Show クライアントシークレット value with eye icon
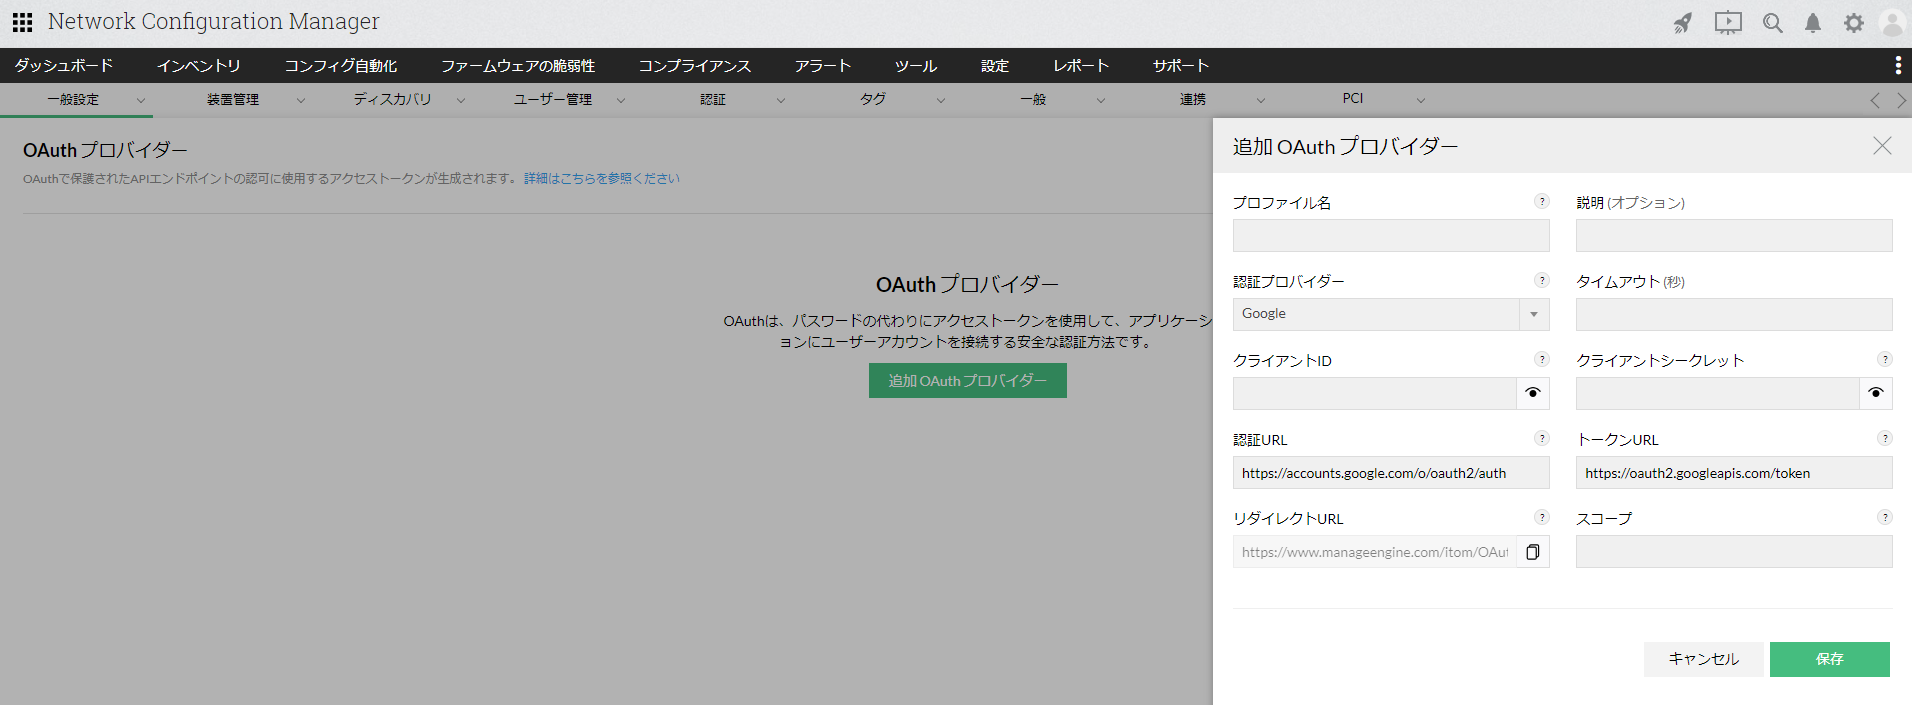Viewport: 1912px width, 705px height. coord(1876,393)
